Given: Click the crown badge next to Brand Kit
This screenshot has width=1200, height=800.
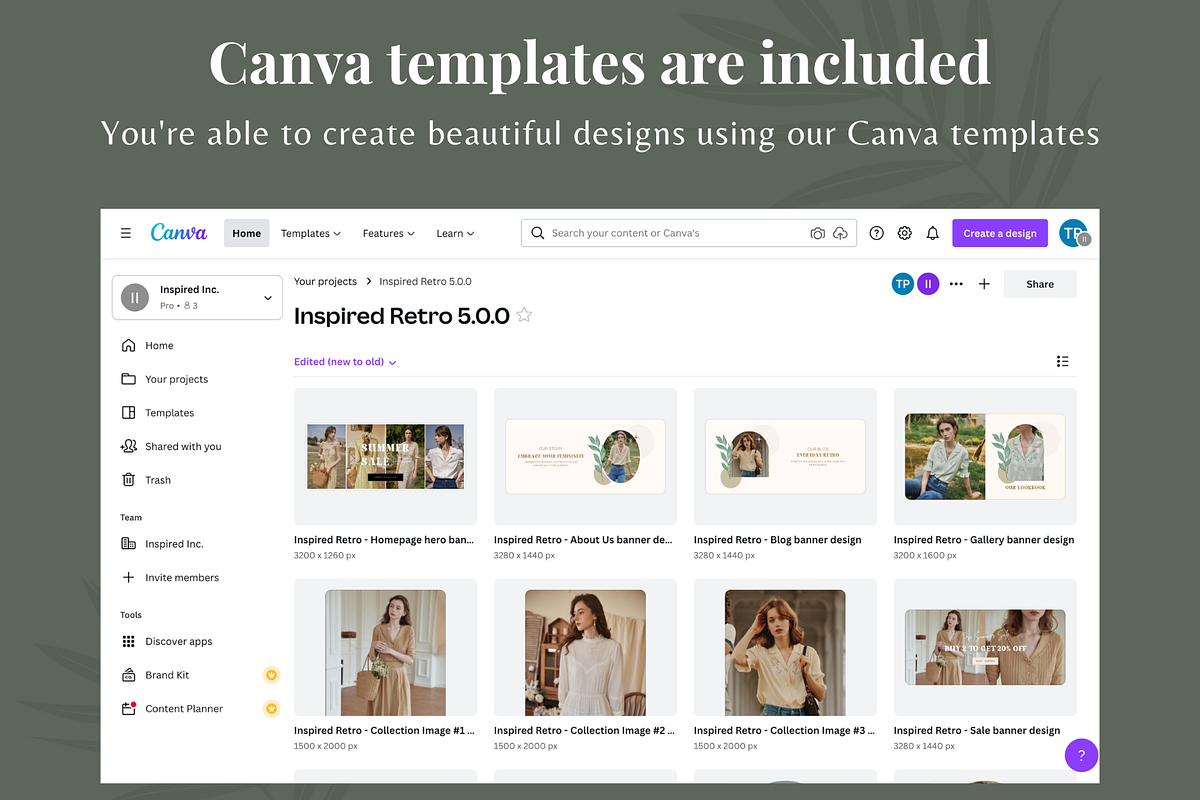Looking at the screenshot, I should (x=271, y=675).
